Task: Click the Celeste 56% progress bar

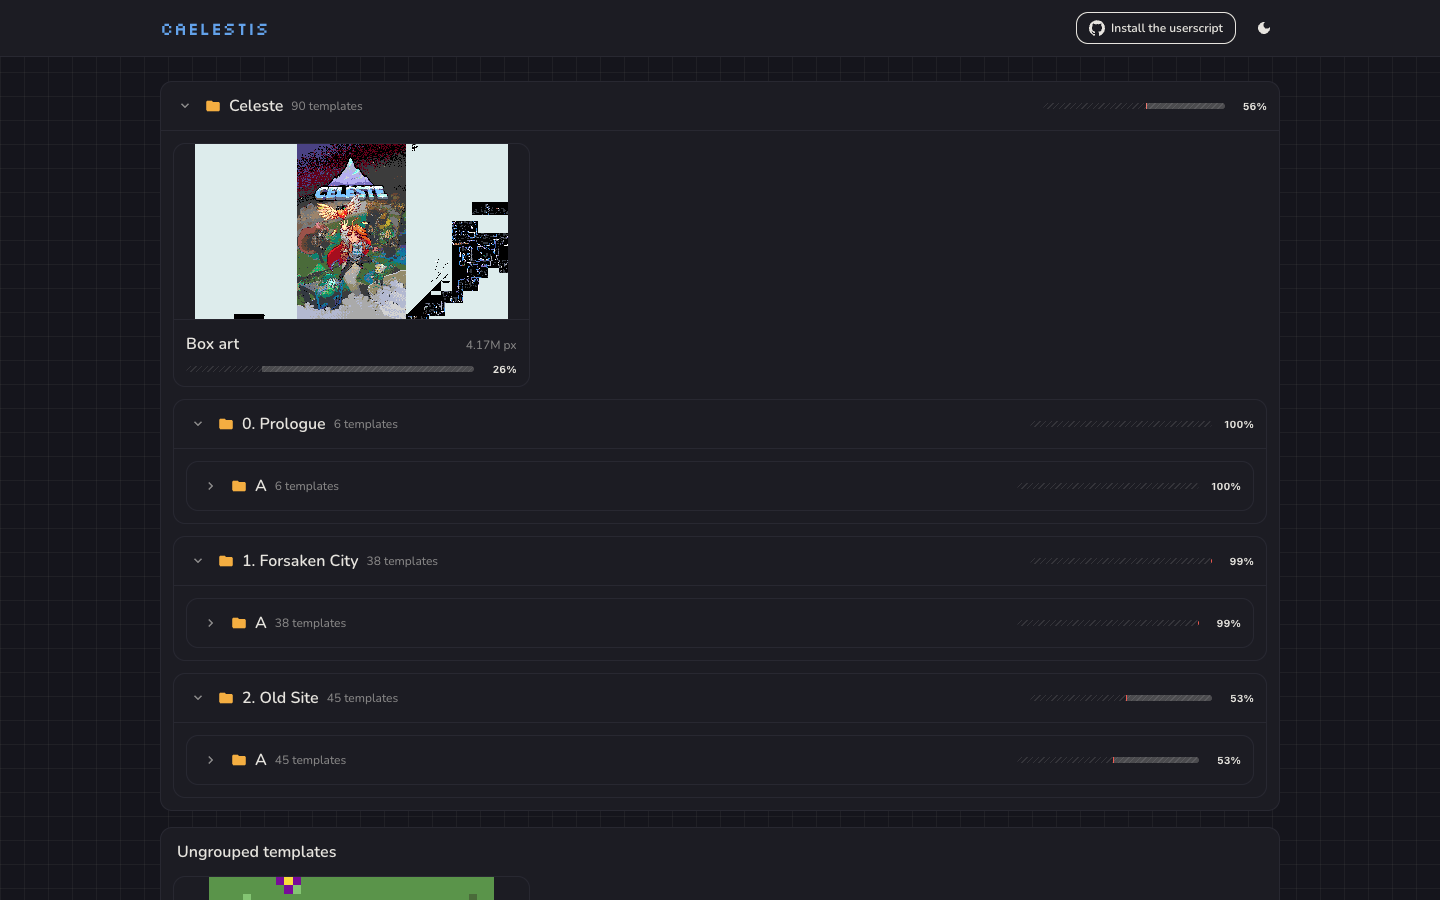Action: coord(1134,106)
